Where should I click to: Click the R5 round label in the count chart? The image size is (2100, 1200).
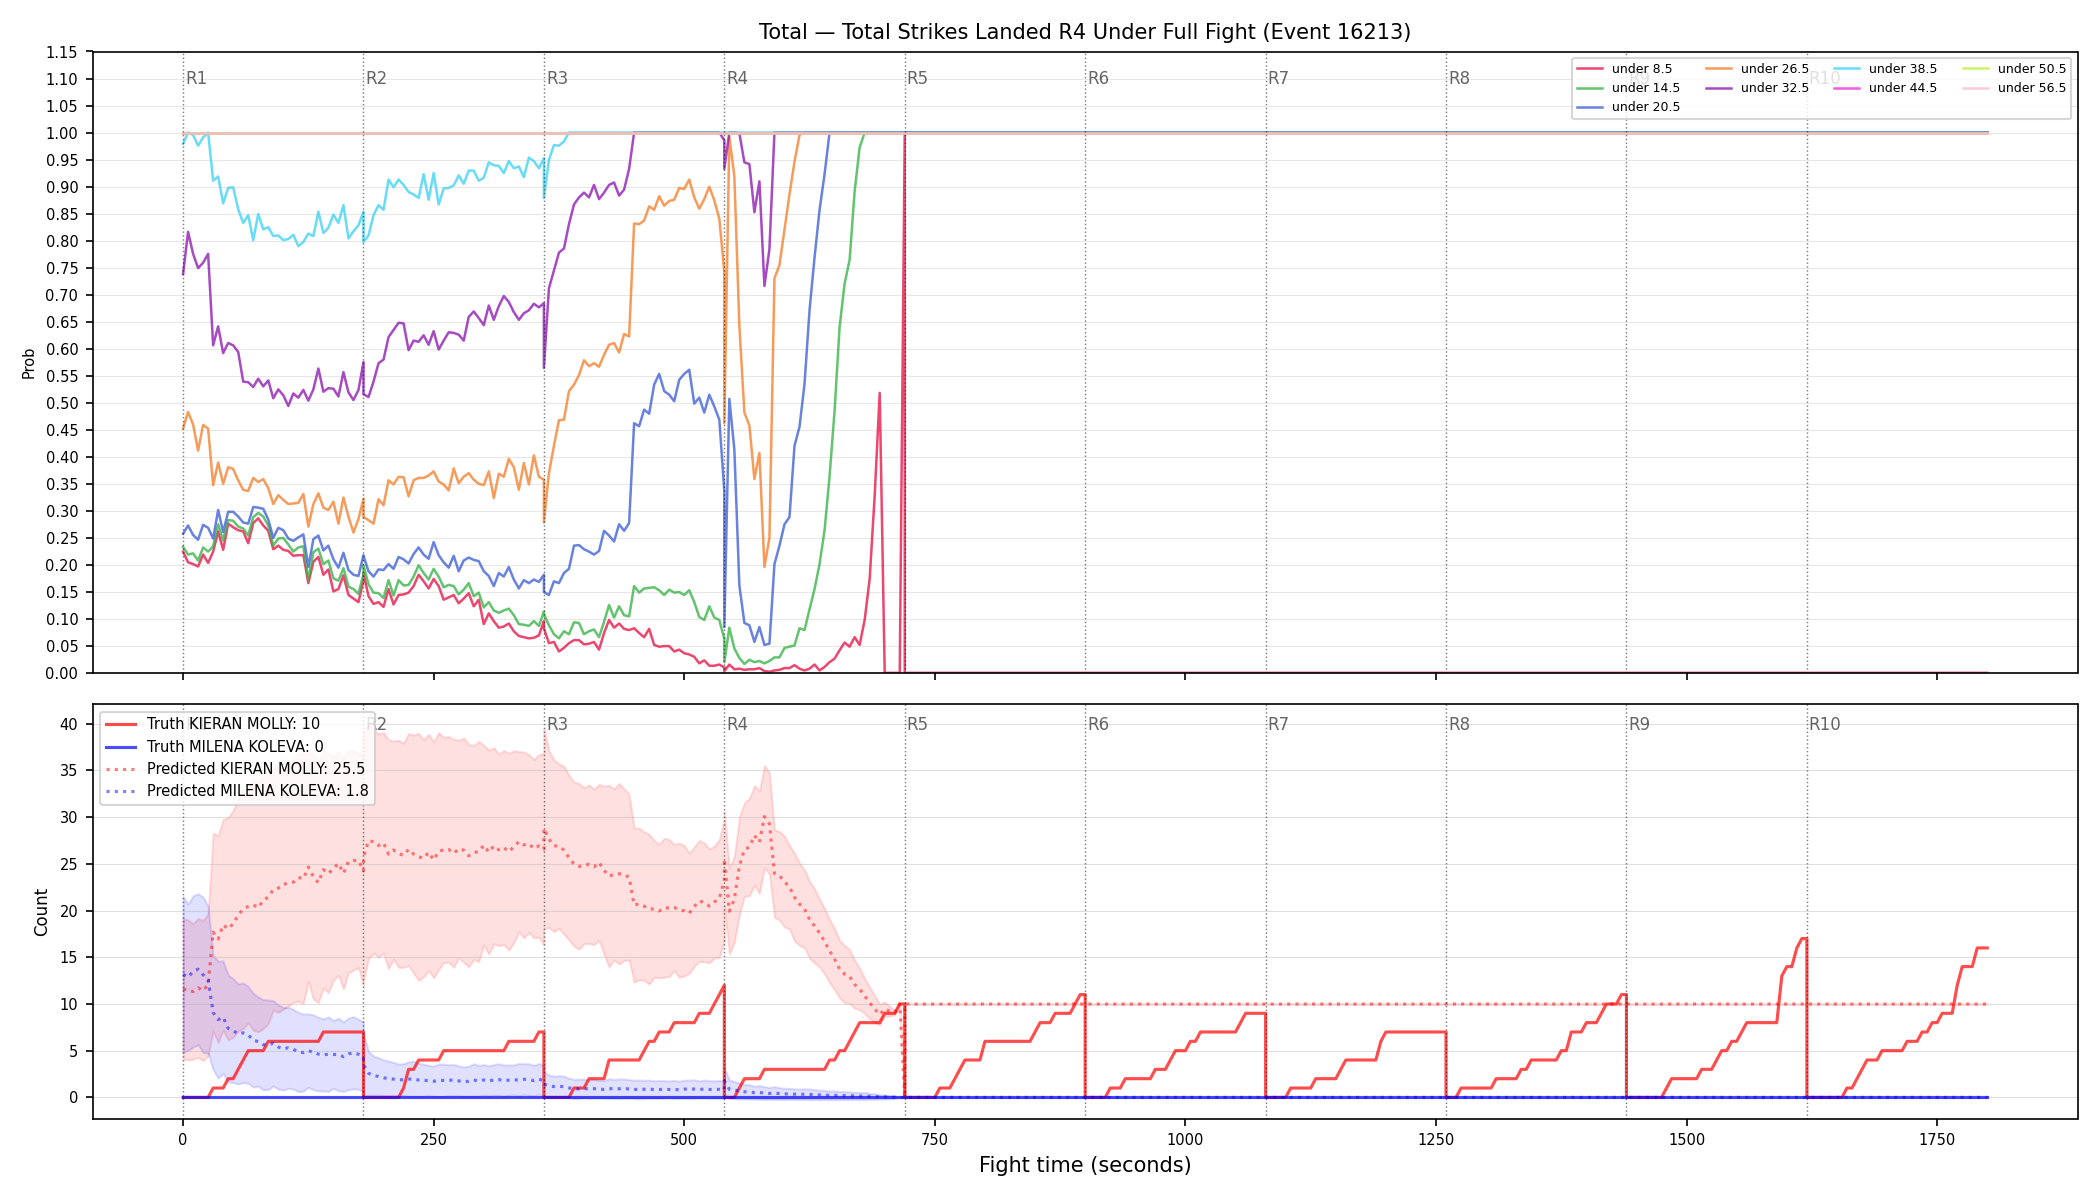917,724
